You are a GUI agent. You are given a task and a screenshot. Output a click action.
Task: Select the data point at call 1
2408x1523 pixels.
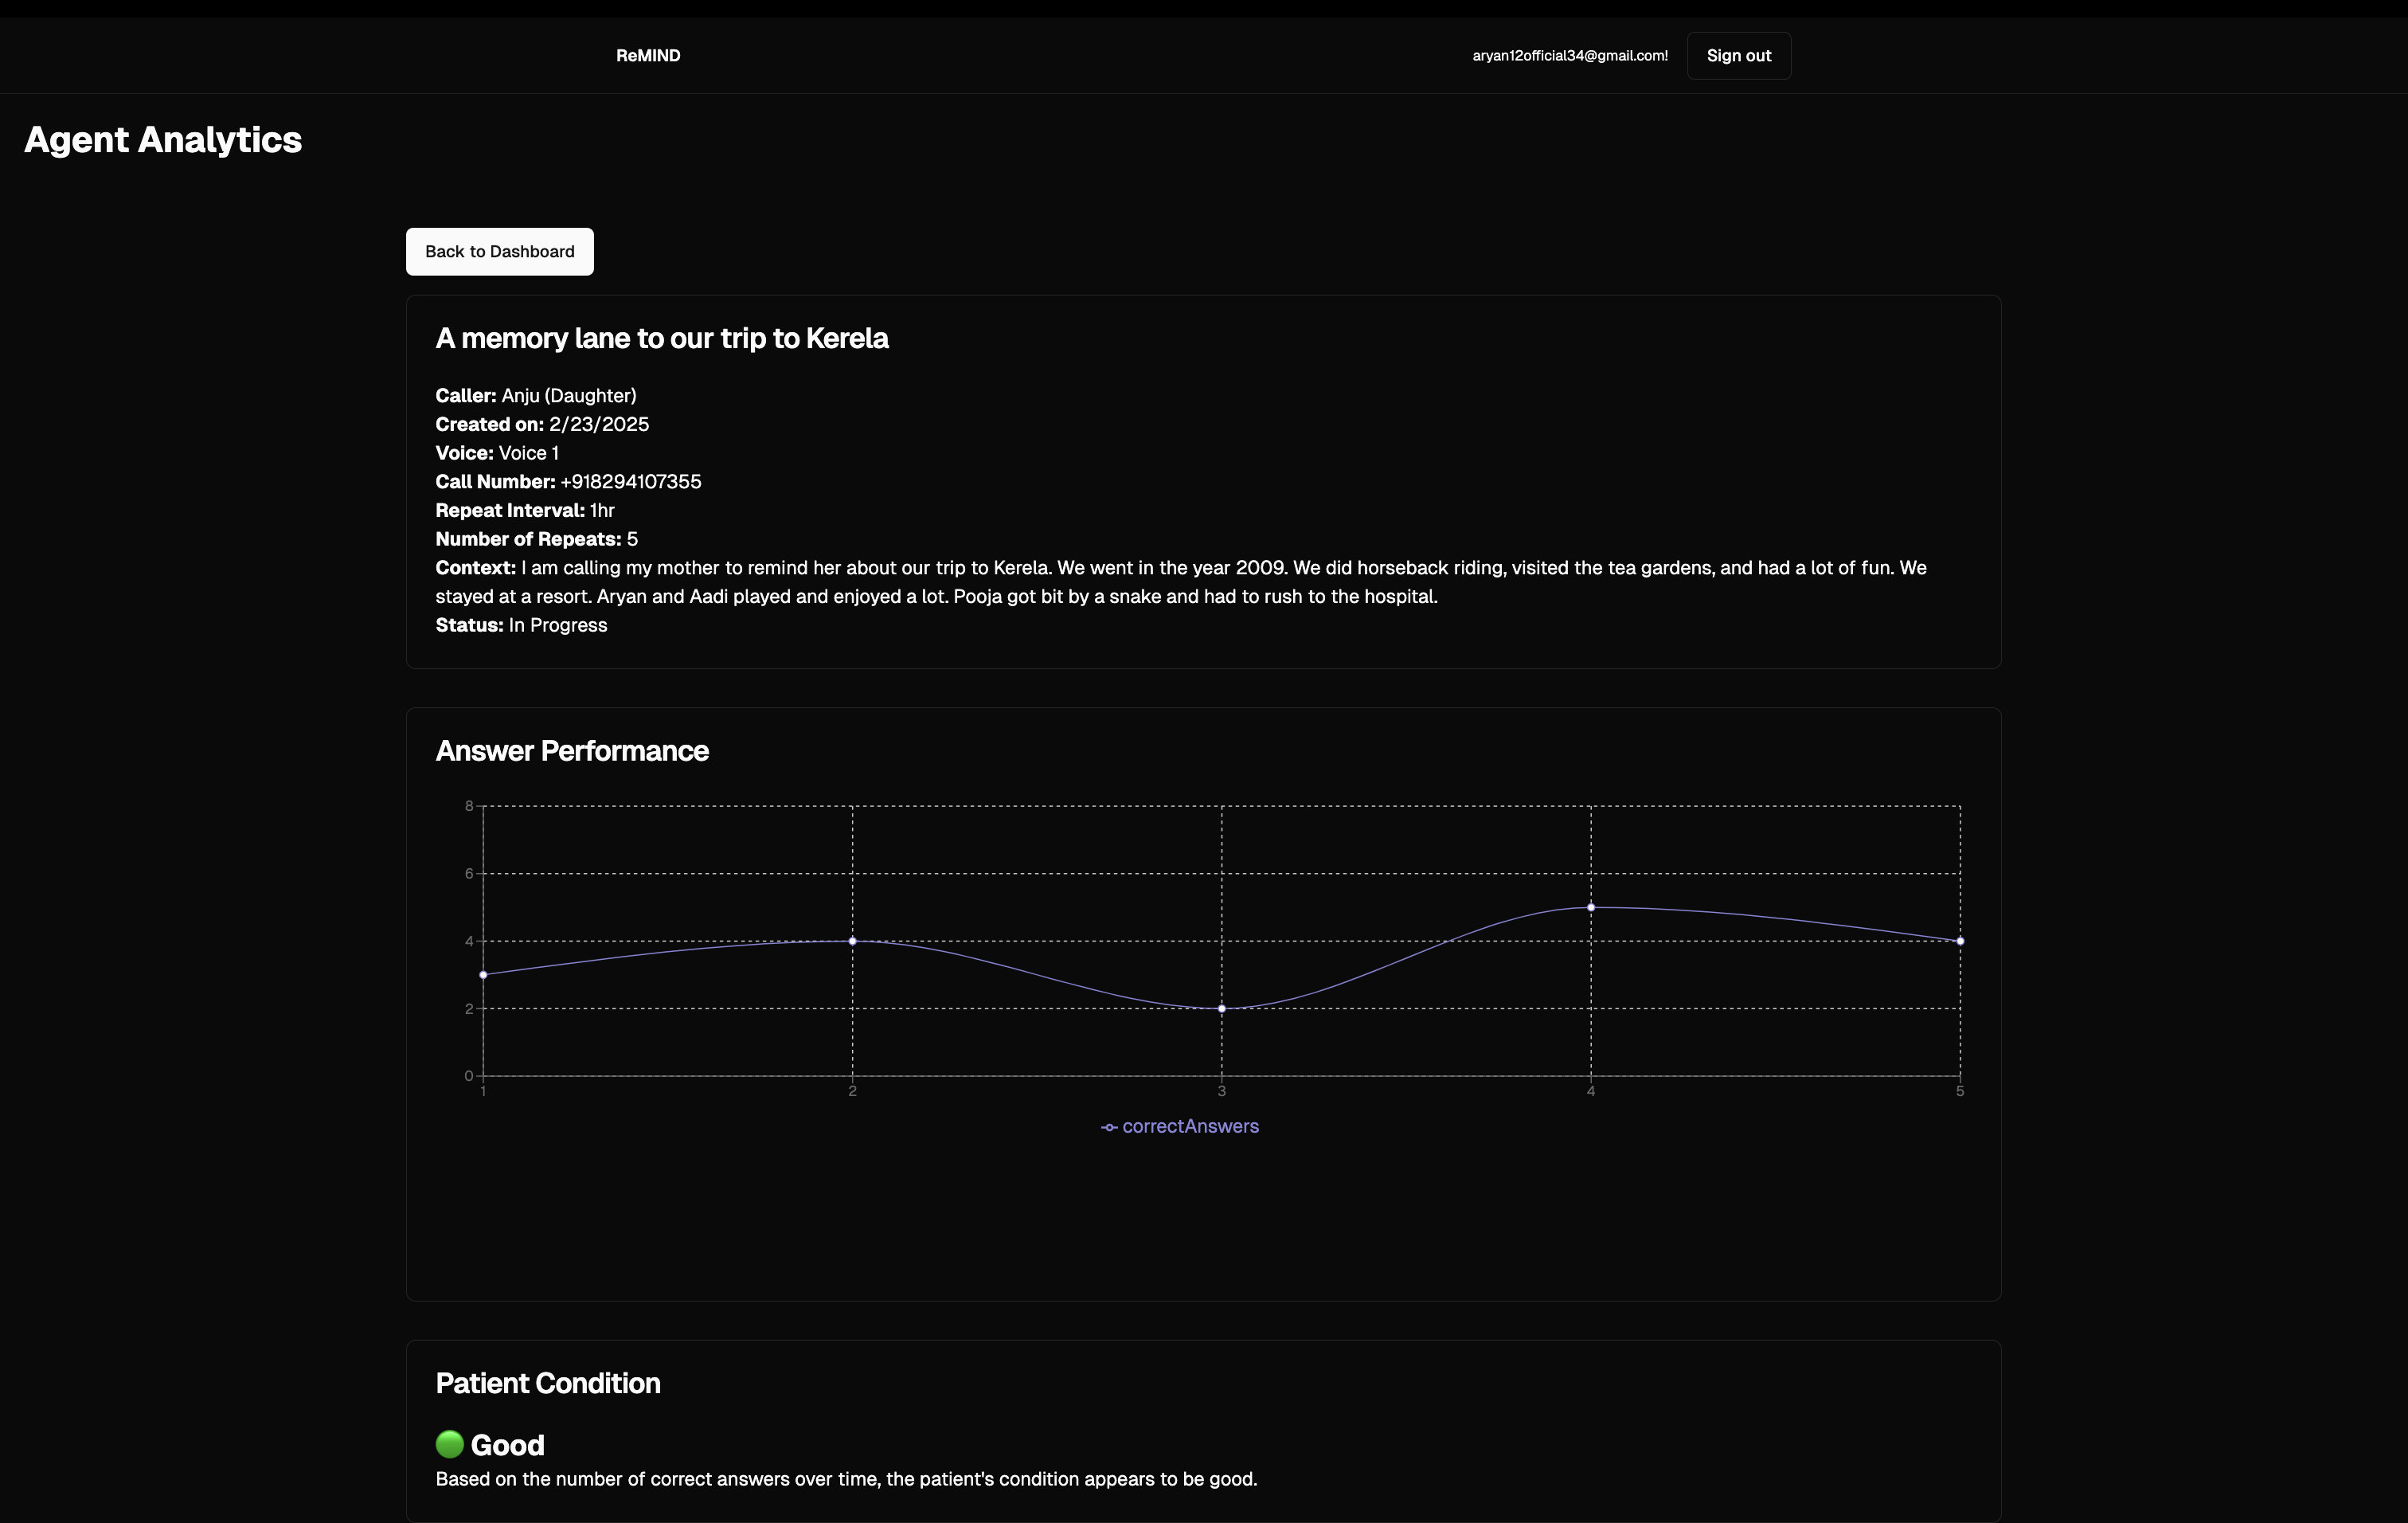point(483,975)
